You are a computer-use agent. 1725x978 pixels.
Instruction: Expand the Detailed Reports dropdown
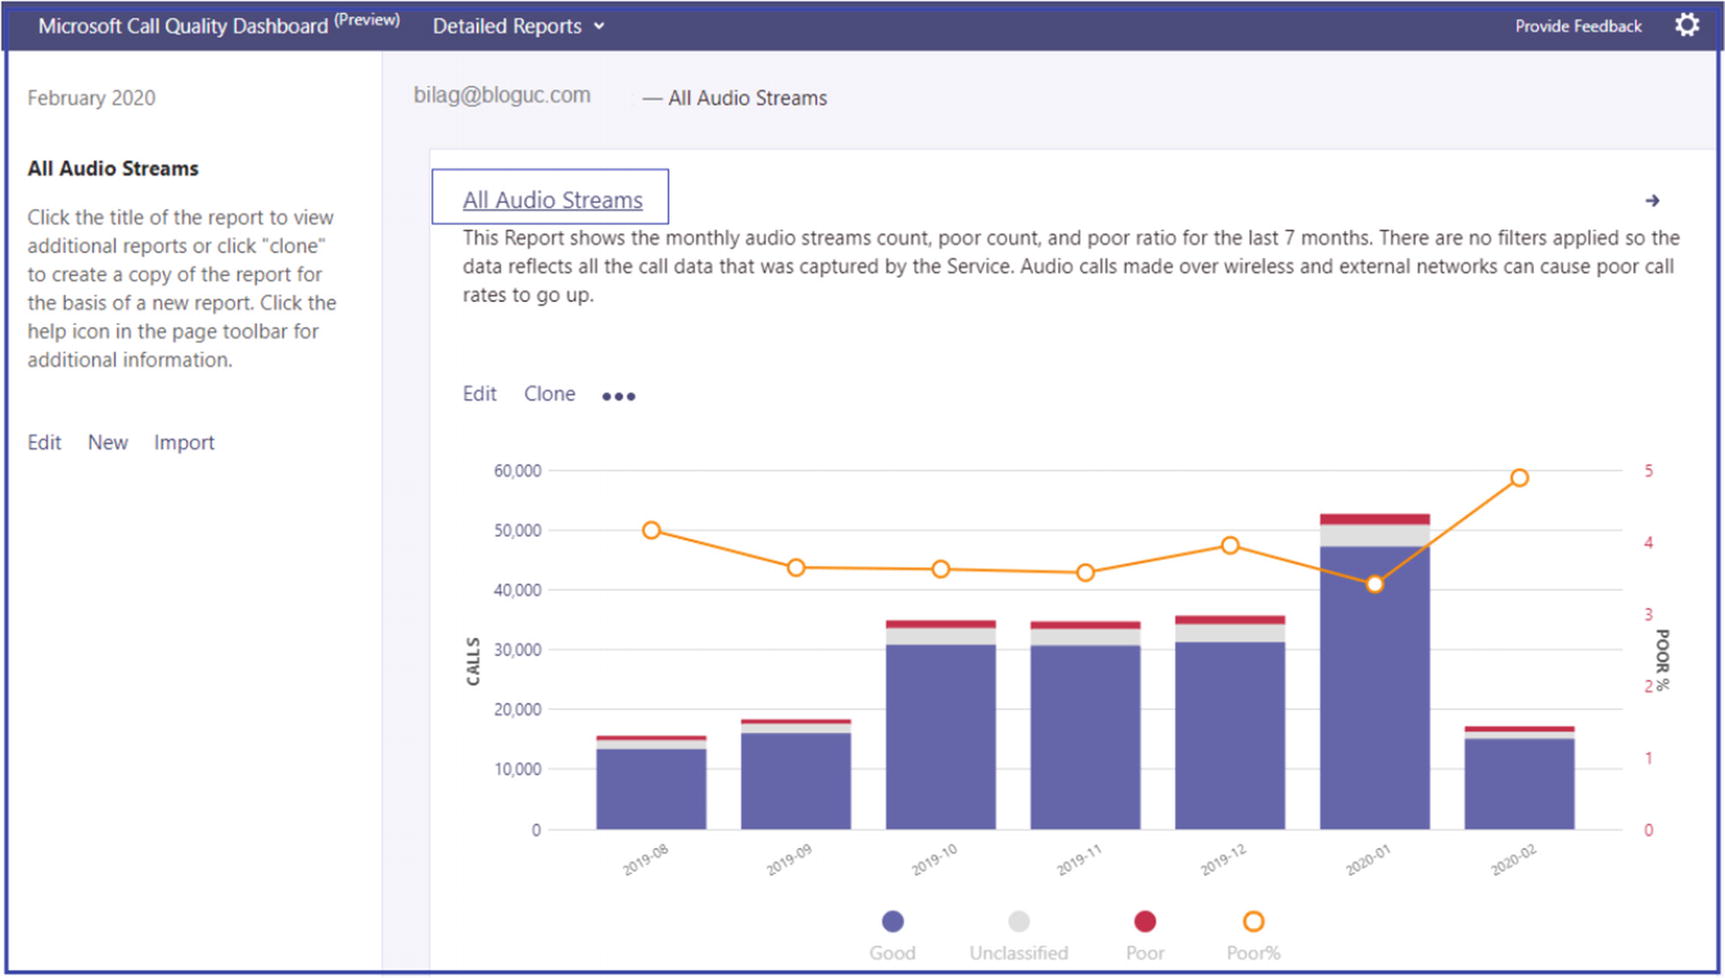click(518, 26)
